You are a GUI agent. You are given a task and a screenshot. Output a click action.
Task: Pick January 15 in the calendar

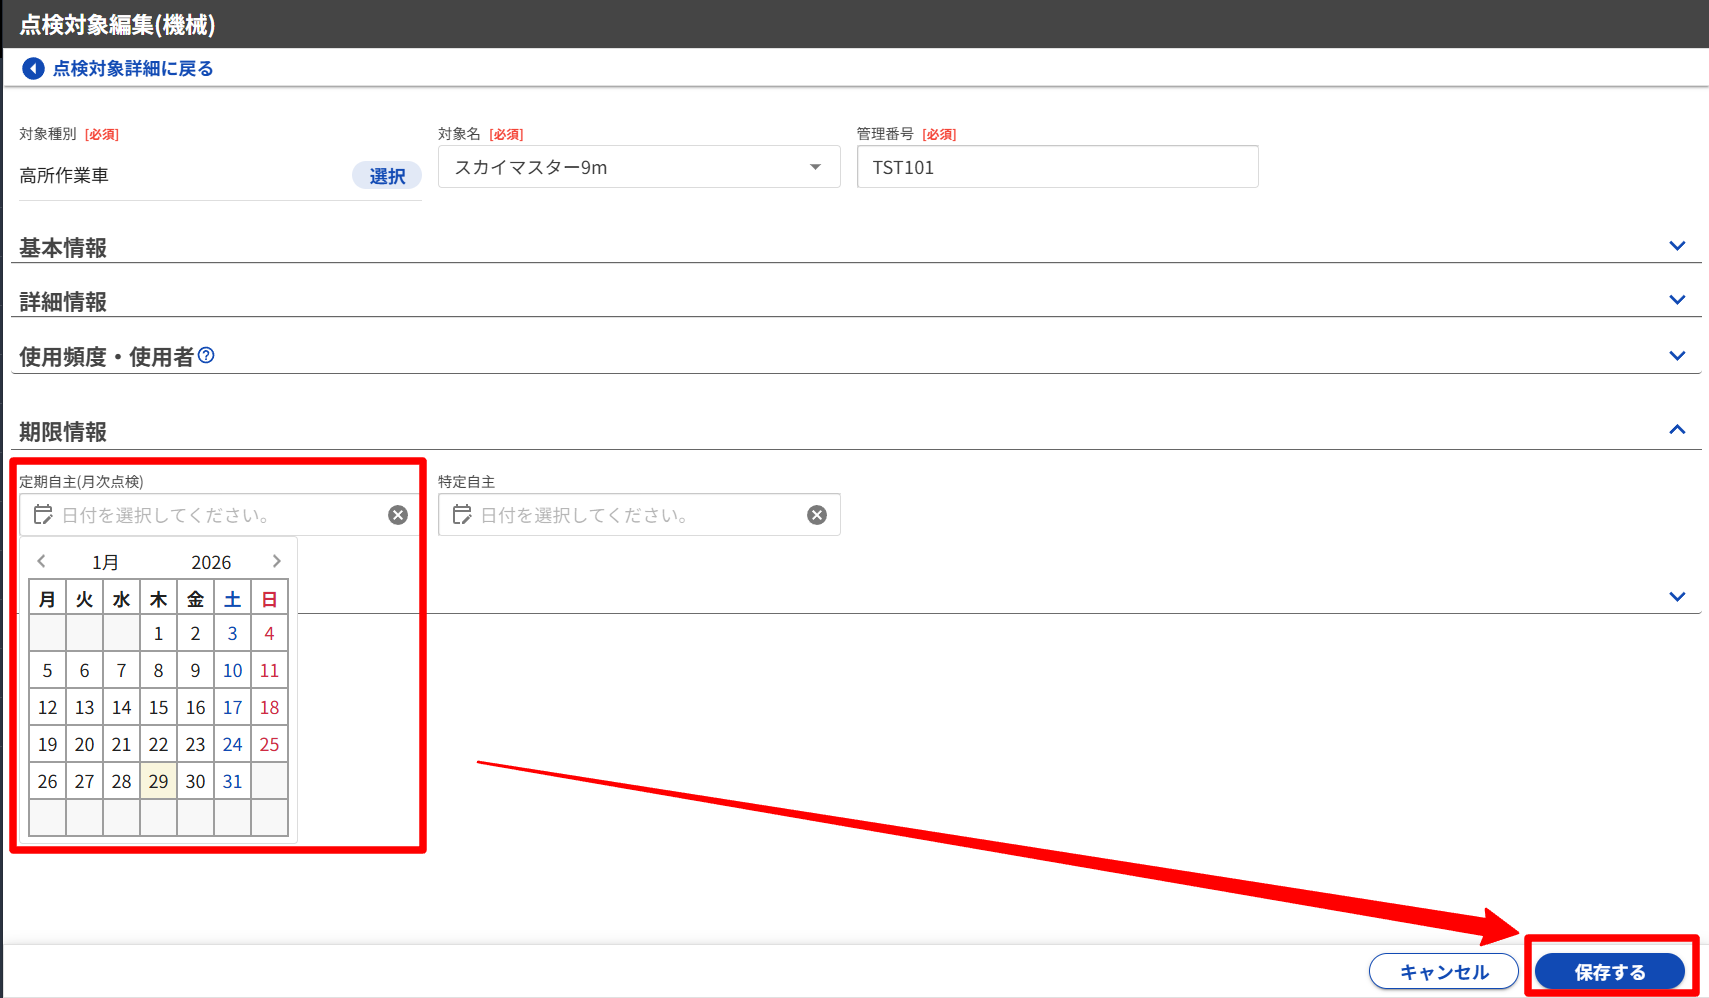[158, 707]
